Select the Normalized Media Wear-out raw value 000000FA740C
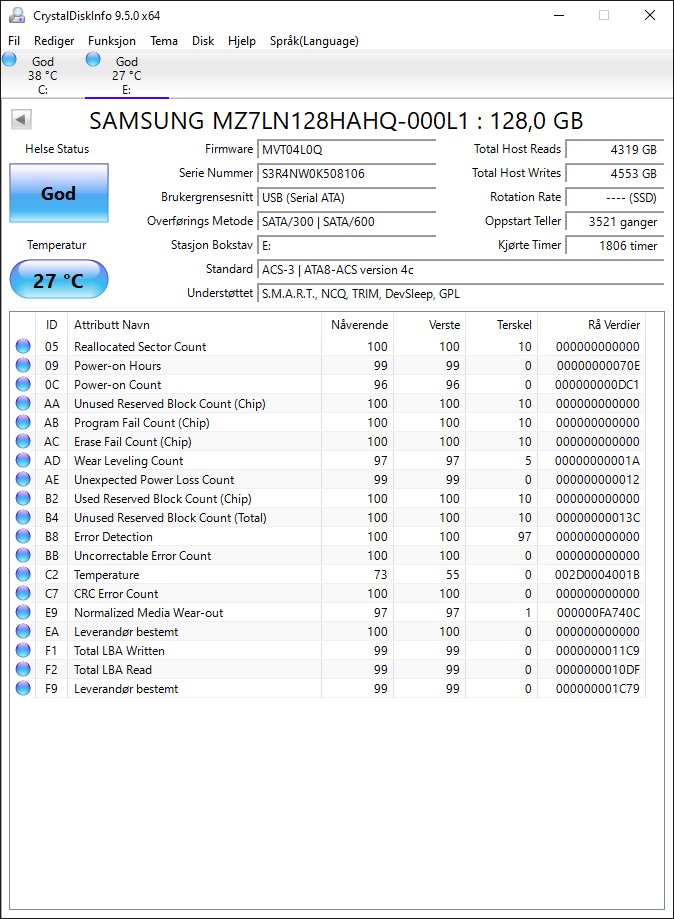 tap(598, 613)
